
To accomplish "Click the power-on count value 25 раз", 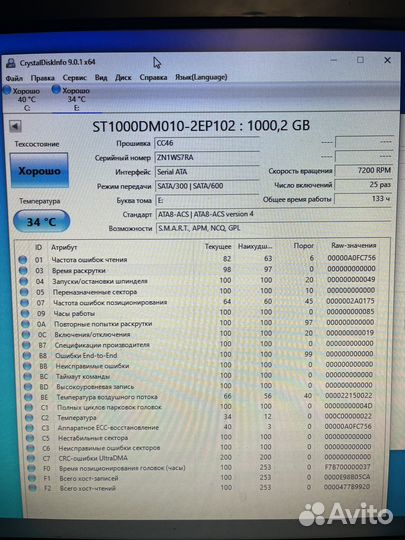I will (x=363, y=185).
